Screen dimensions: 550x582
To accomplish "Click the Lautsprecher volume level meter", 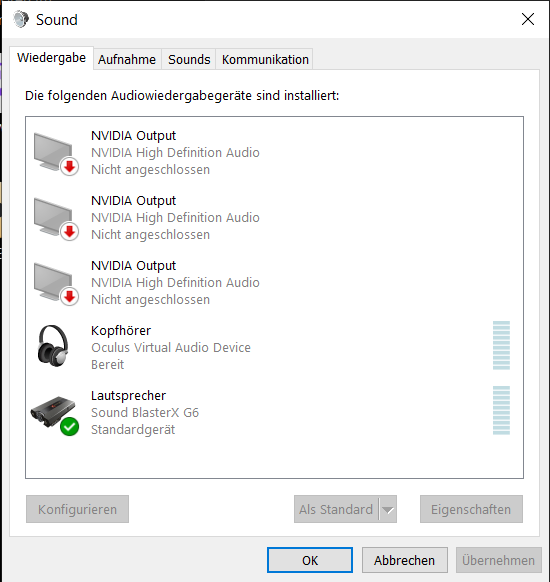I will coord(501,410).
